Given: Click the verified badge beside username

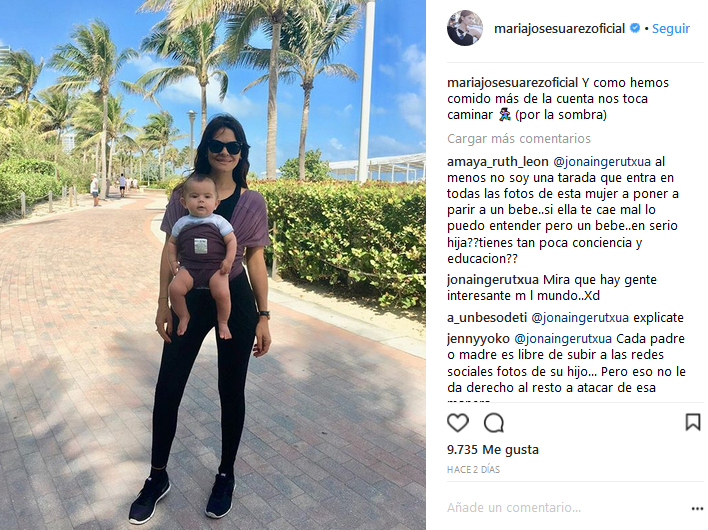Looking at the screenshot, I should [x=635, y=28].
